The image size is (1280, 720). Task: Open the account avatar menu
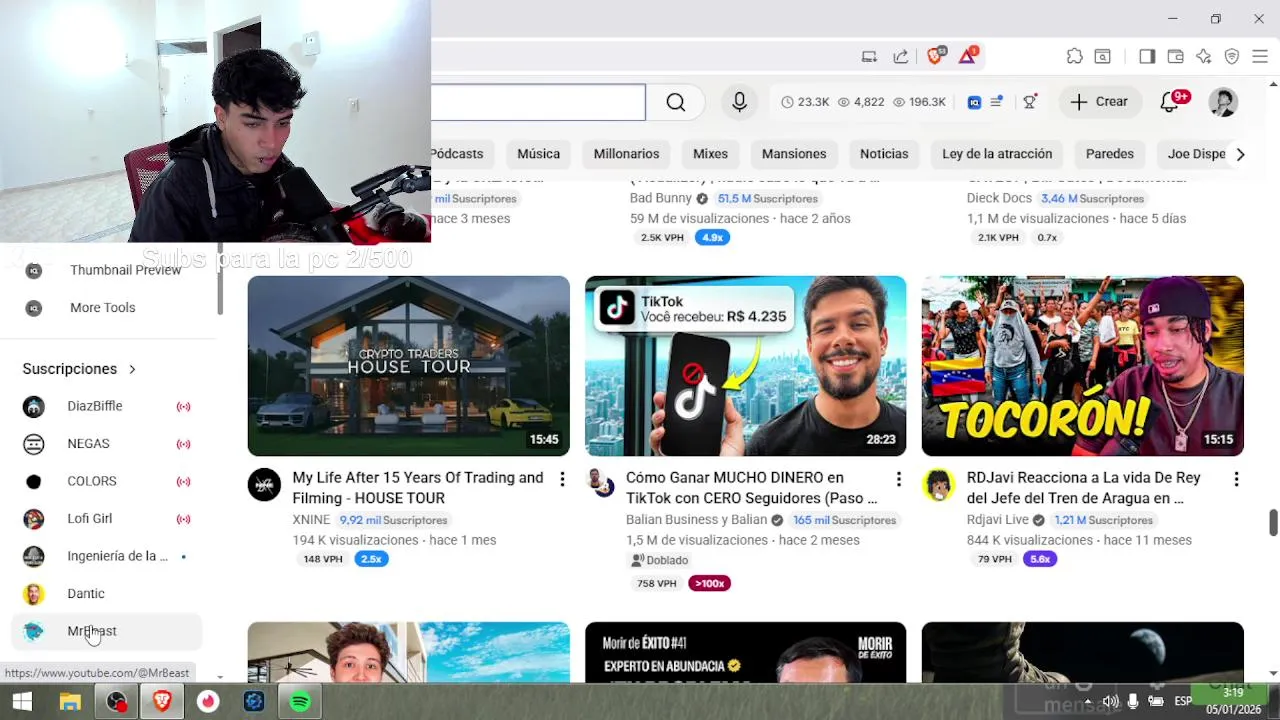coord(1223,102)
